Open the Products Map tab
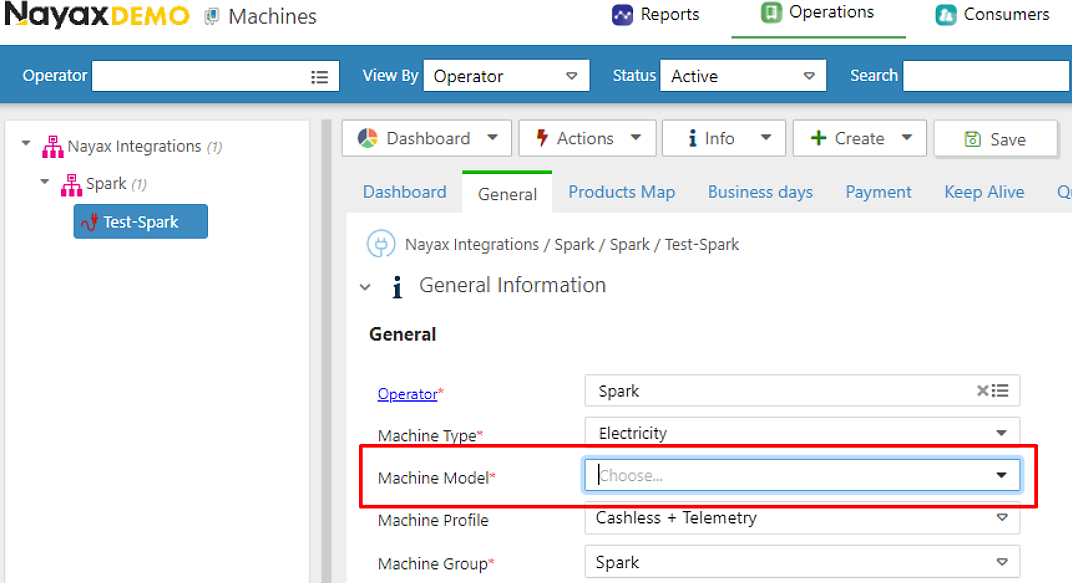The image size is (1072, 583). [x=621, y=192]
